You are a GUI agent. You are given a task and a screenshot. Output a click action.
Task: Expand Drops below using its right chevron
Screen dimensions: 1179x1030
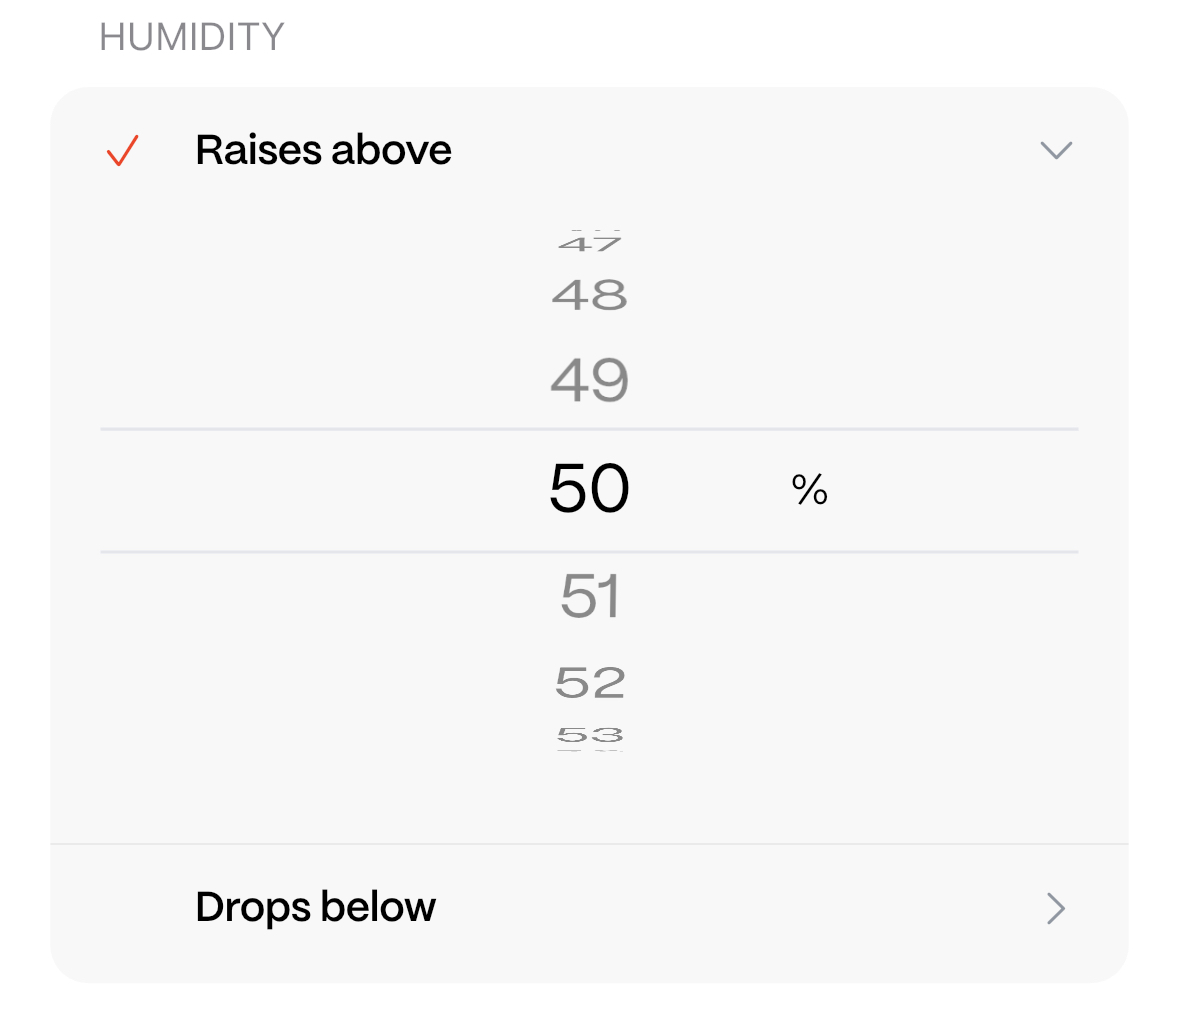(x=1056, y=908)
